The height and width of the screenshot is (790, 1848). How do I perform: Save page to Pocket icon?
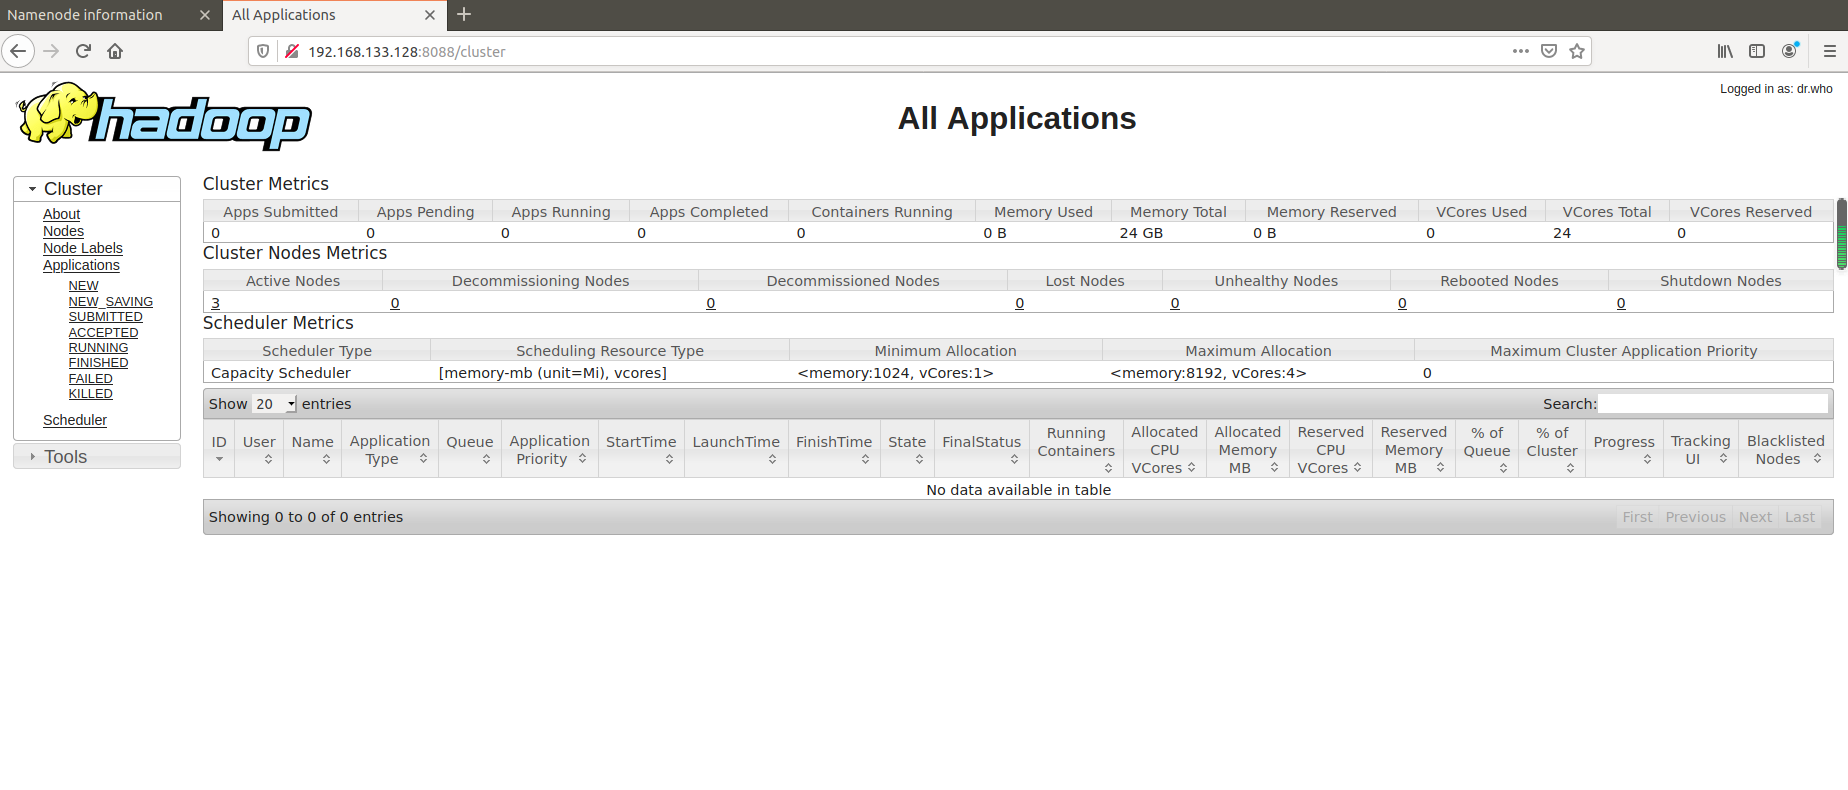click(x=1549, y=51)
